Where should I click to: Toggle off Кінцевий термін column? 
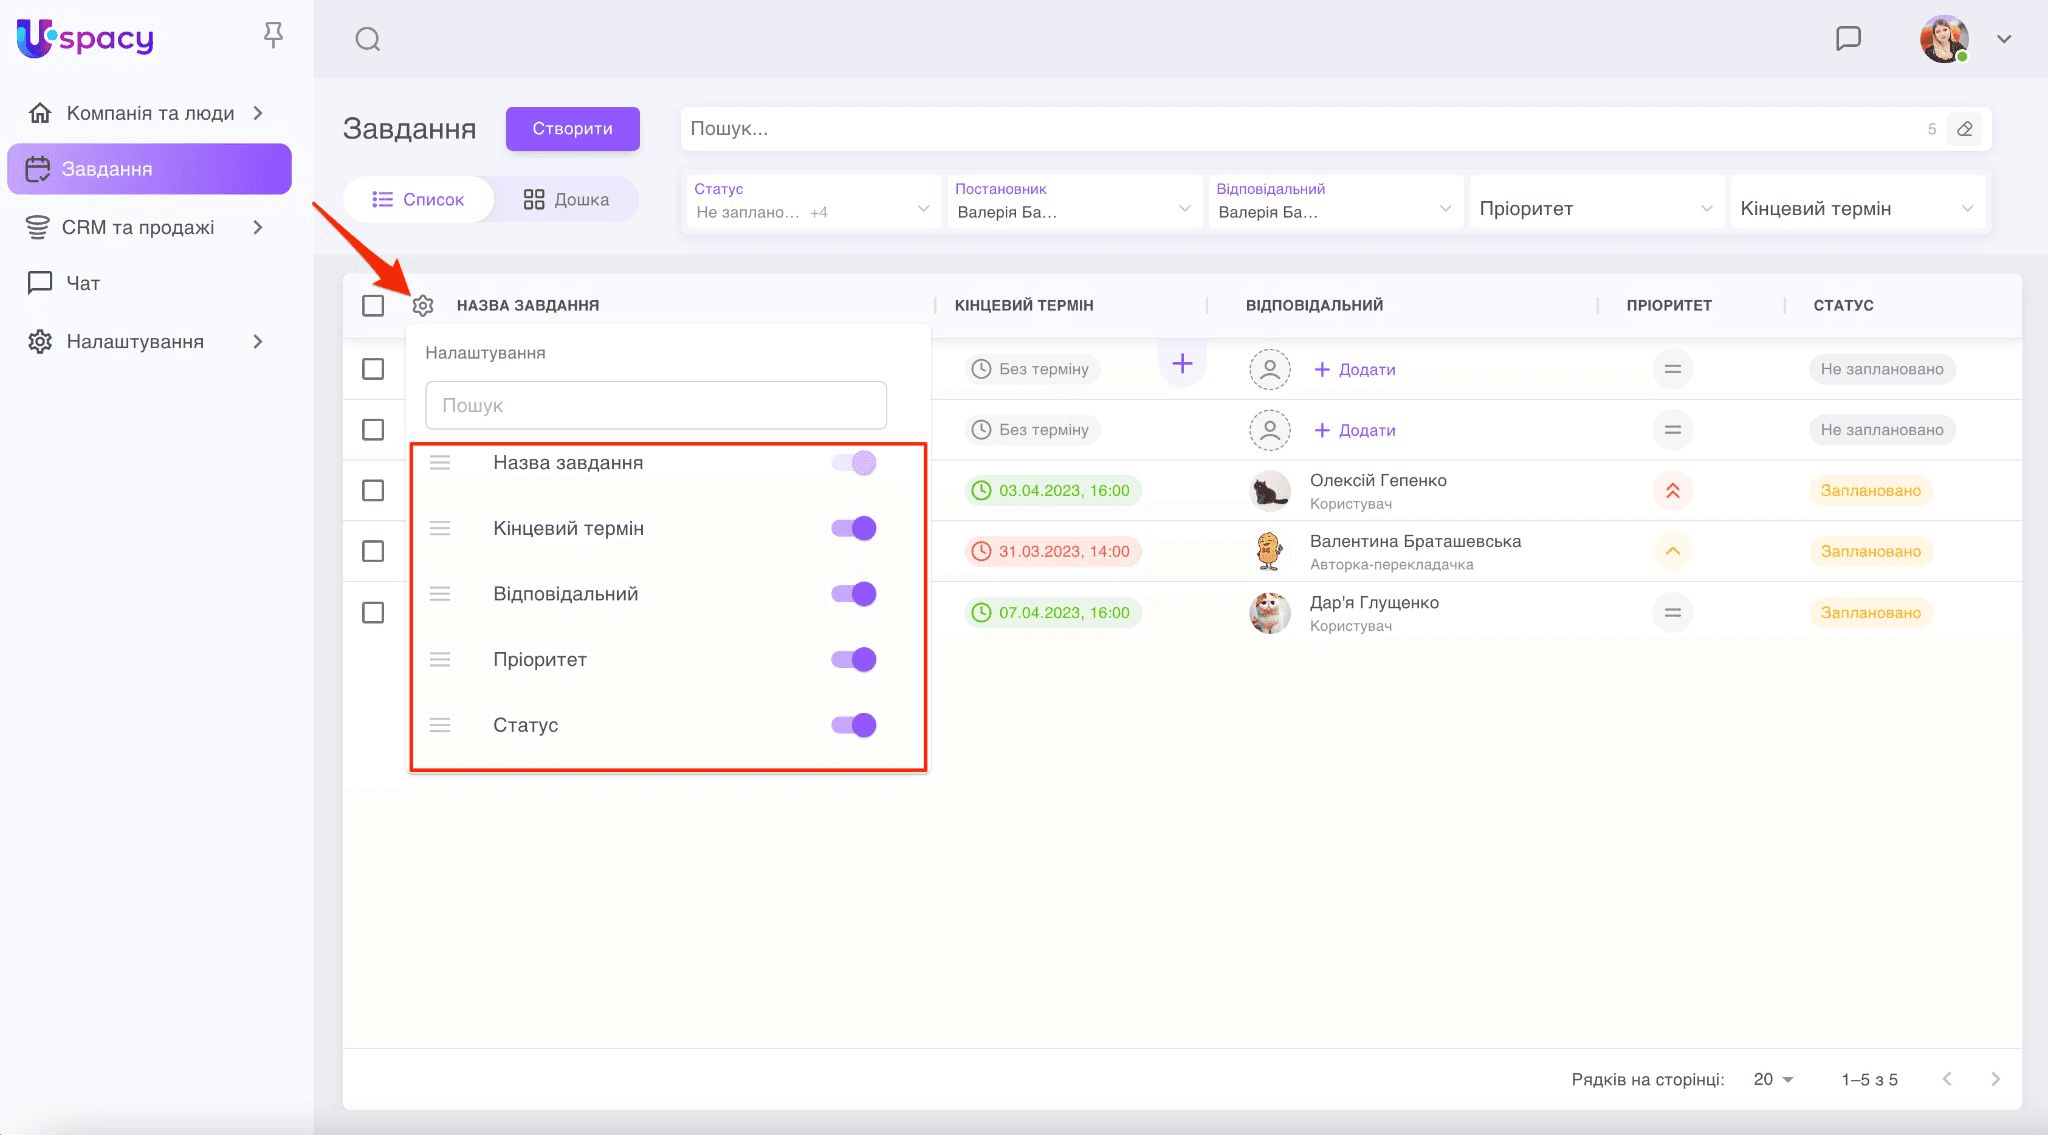point(854,528)
